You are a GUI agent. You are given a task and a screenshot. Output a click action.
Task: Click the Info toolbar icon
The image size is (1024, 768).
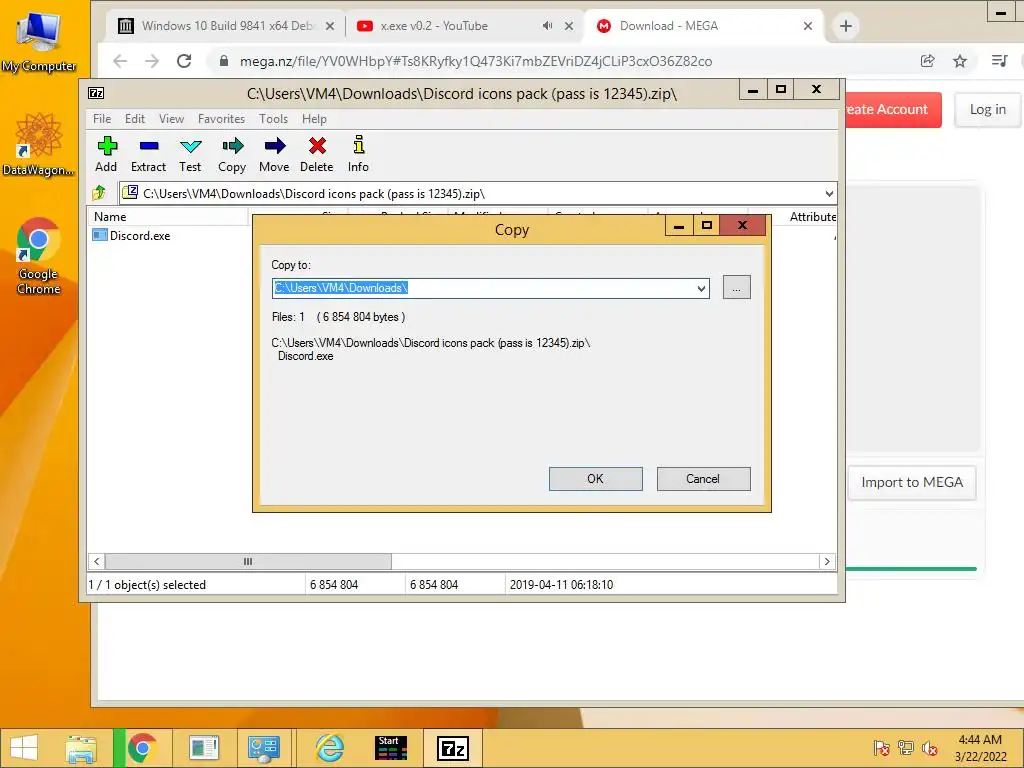tap(358, 154)
